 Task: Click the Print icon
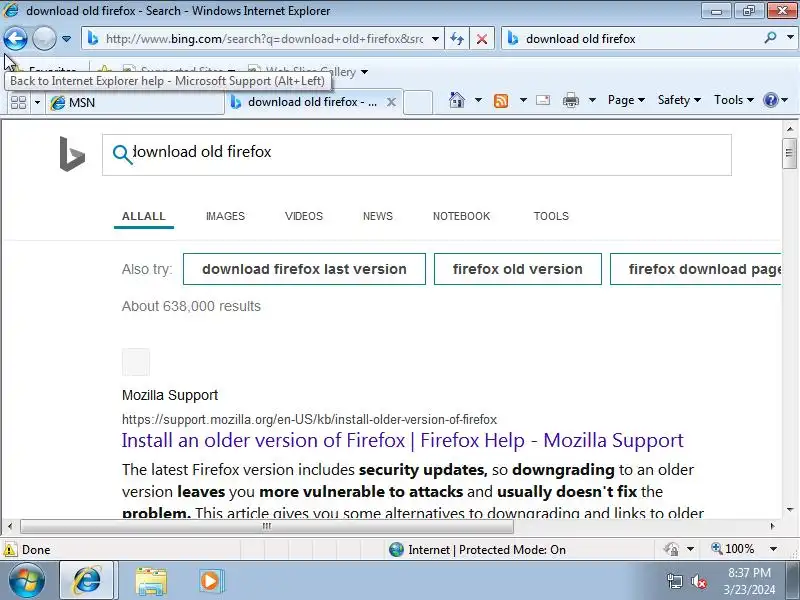pos(570,101)
